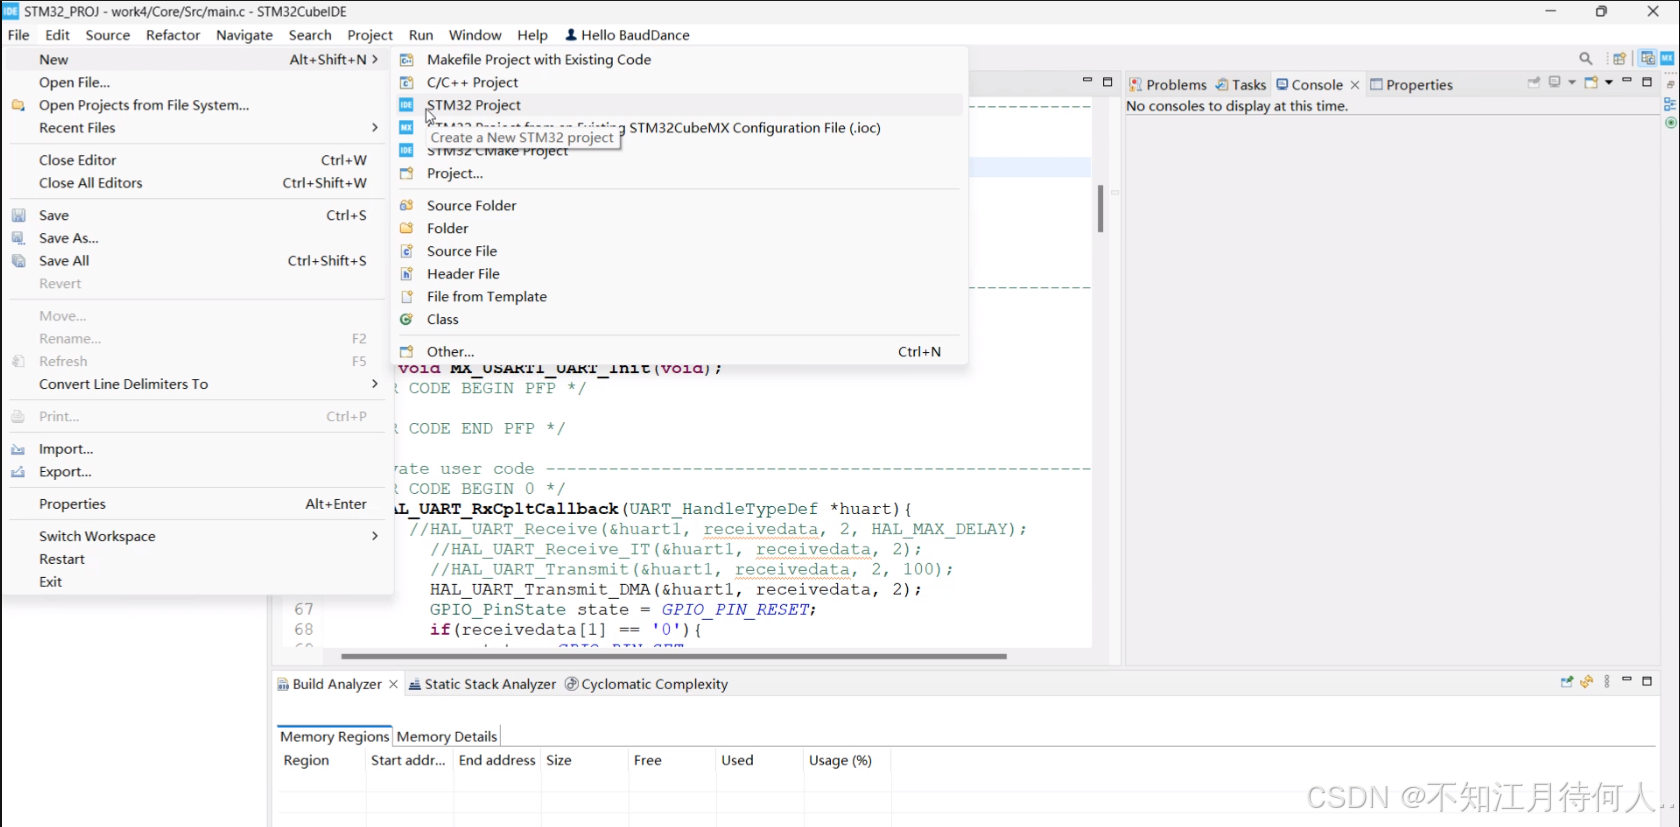Click the Open Perspective icon
Image resolution: width=1680 pixels, height=827 pixels.
tap(1619, 58)
